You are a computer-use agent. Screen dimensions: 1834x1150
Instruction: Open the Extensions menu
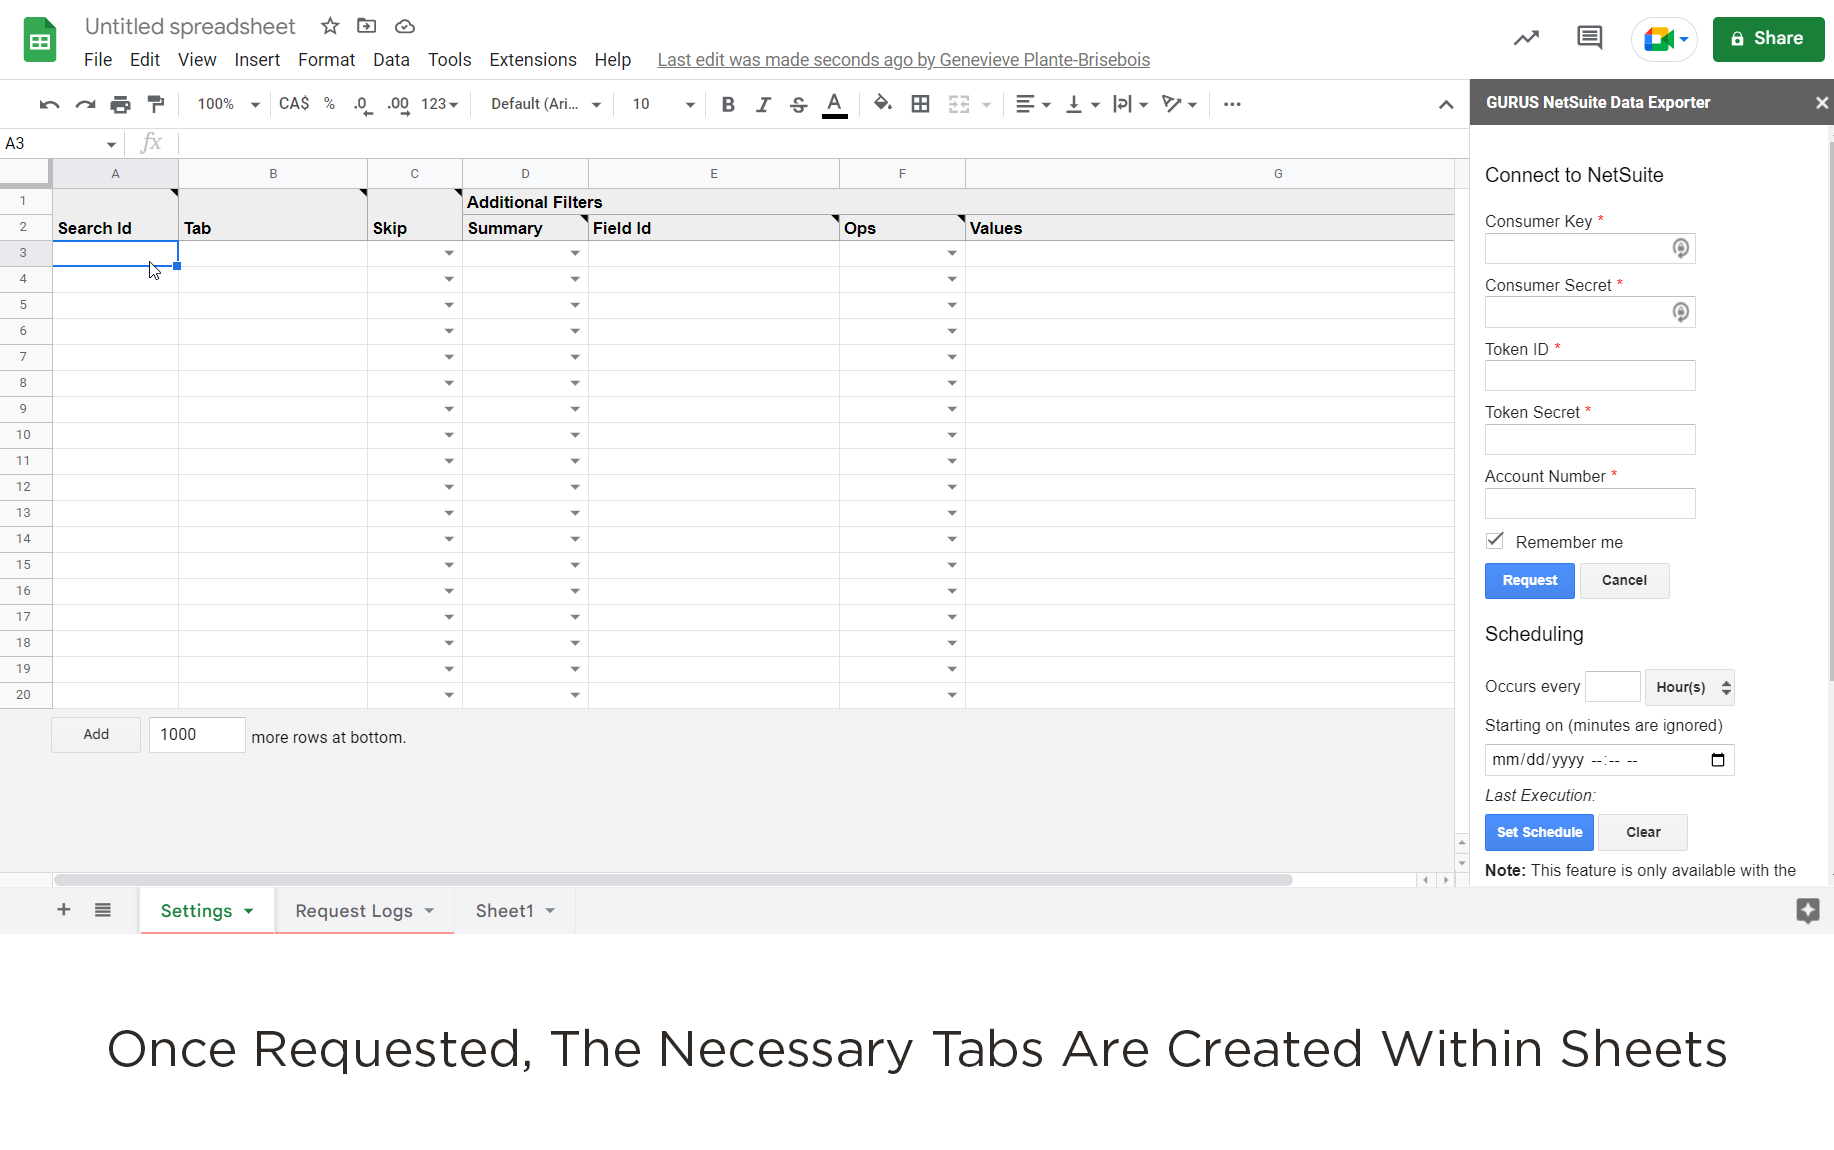click(x=532, y=60)
